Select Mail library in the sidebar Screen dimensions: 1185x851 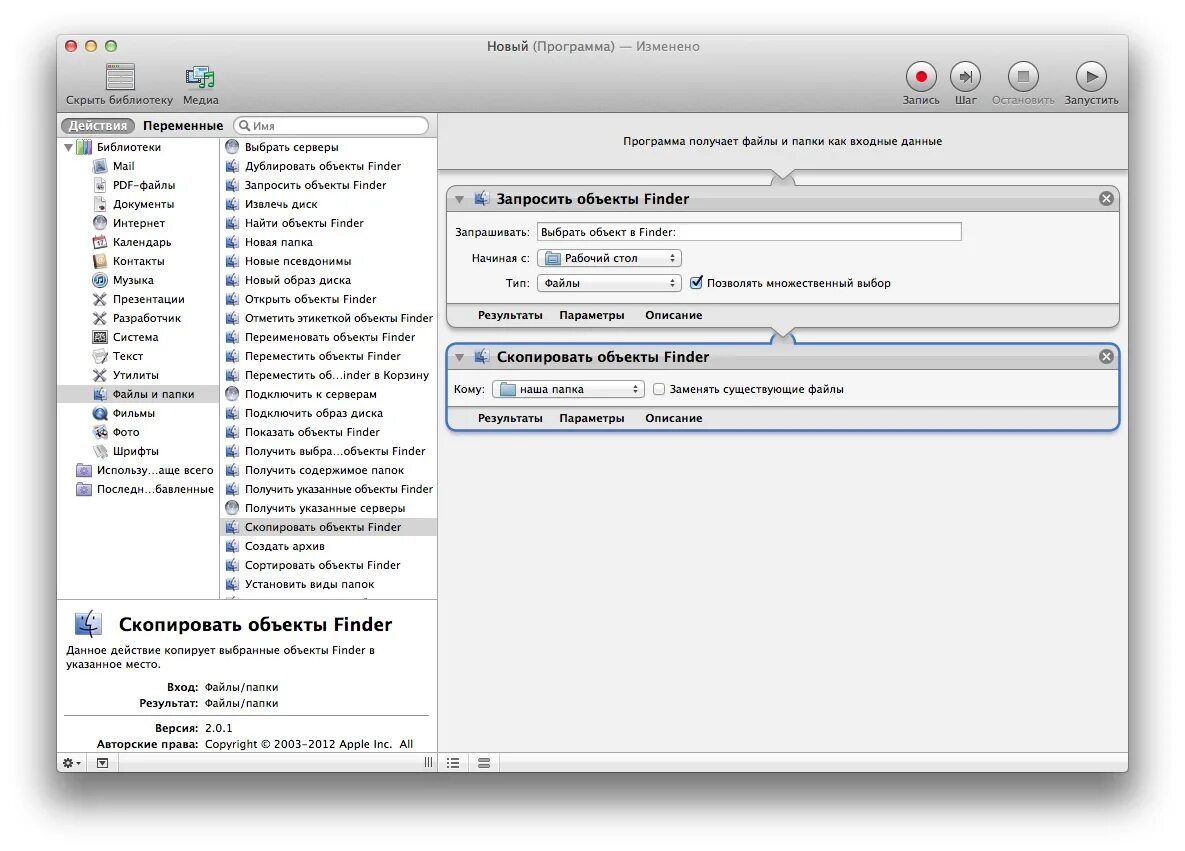pyautogui.click(x=123, y=166)
